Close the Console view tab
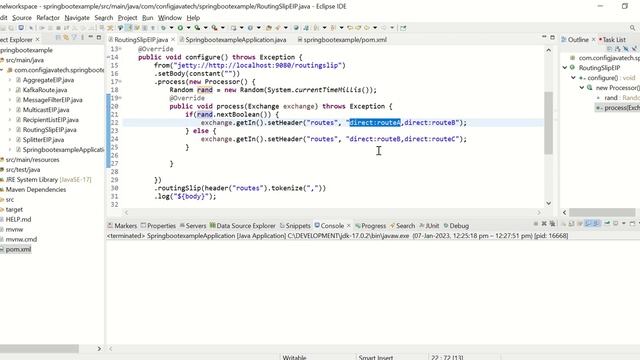Image resolution: width=640 pixels, height=360 pixels. (x=349, y=226)
